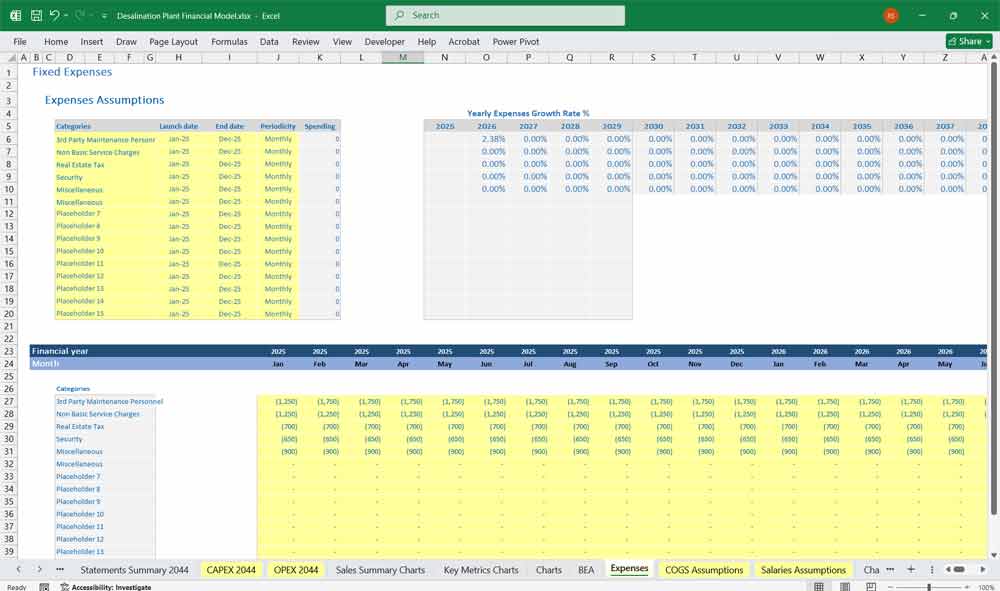Expand the Share button dropdown

point(989,41)
